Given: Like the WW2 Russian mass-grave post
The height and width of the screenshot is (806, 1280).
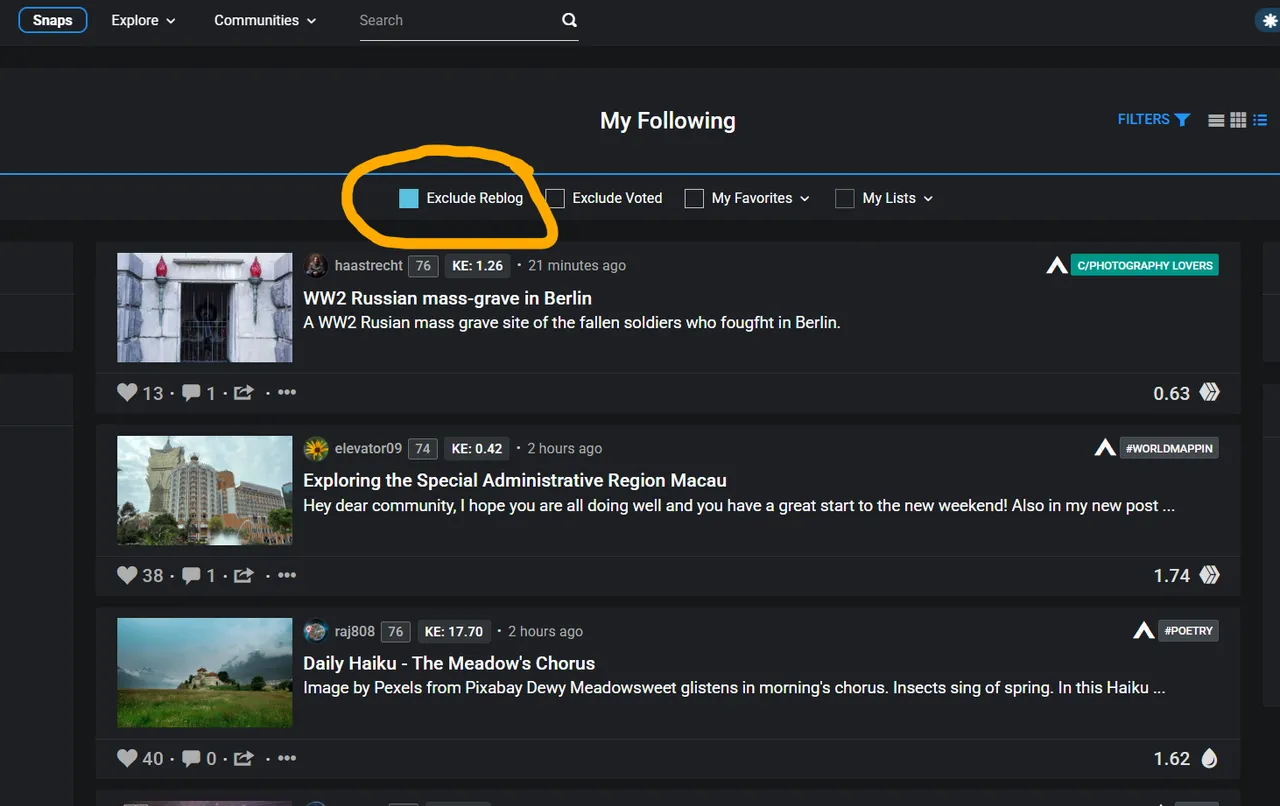Looking at the screenshot, I should pos(127,392).
